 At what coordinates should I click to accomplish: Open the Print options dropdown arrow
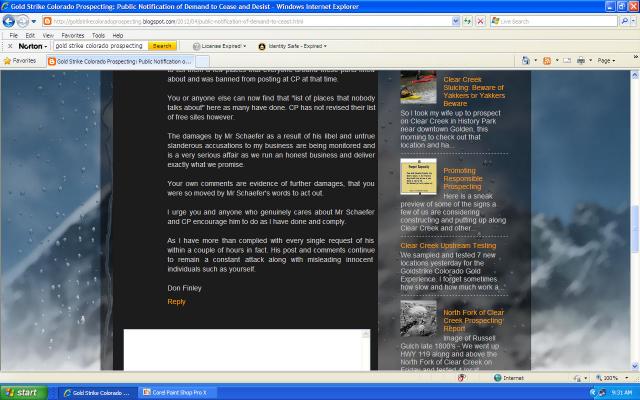tap(590, 61)
